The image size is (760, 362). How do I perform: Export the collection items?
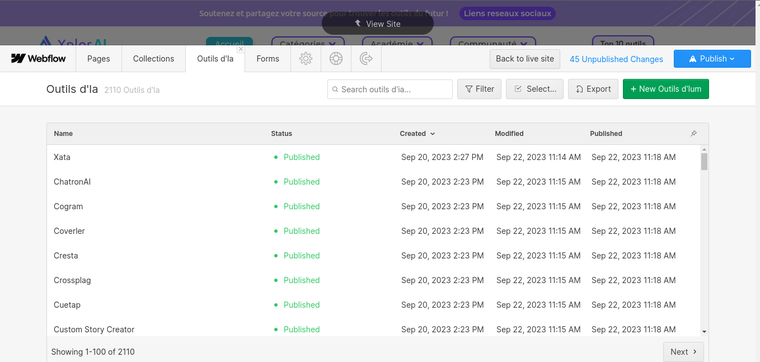[x=593, y=89]
